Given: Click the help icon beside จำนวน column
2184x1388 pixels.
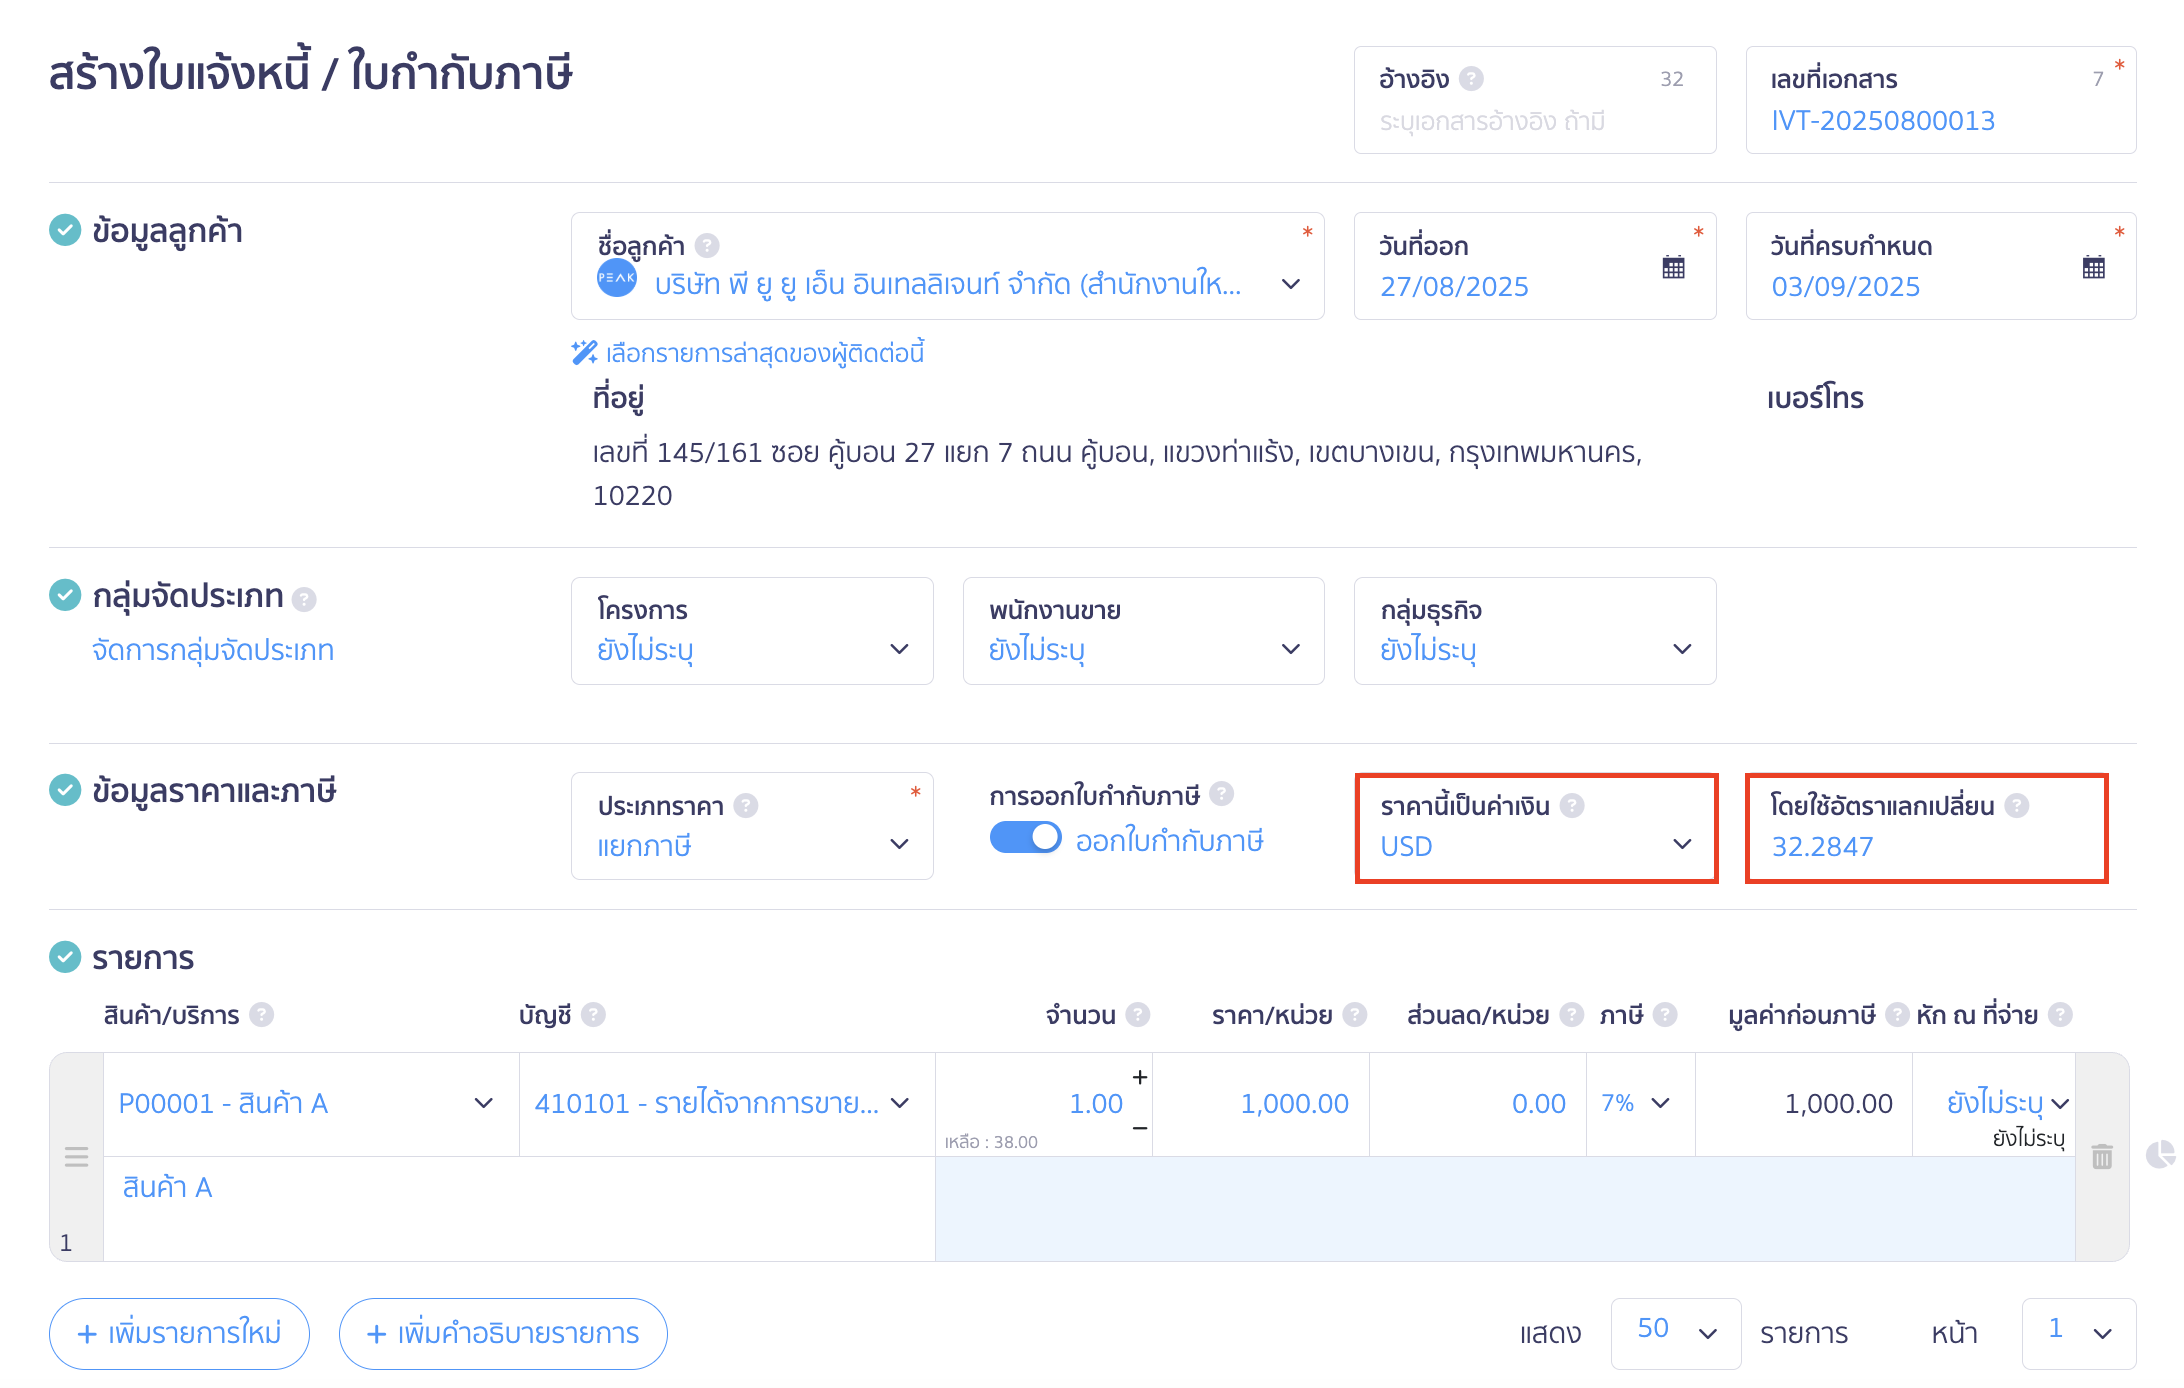Looking at the screenshot, I should (1138, 1015).
